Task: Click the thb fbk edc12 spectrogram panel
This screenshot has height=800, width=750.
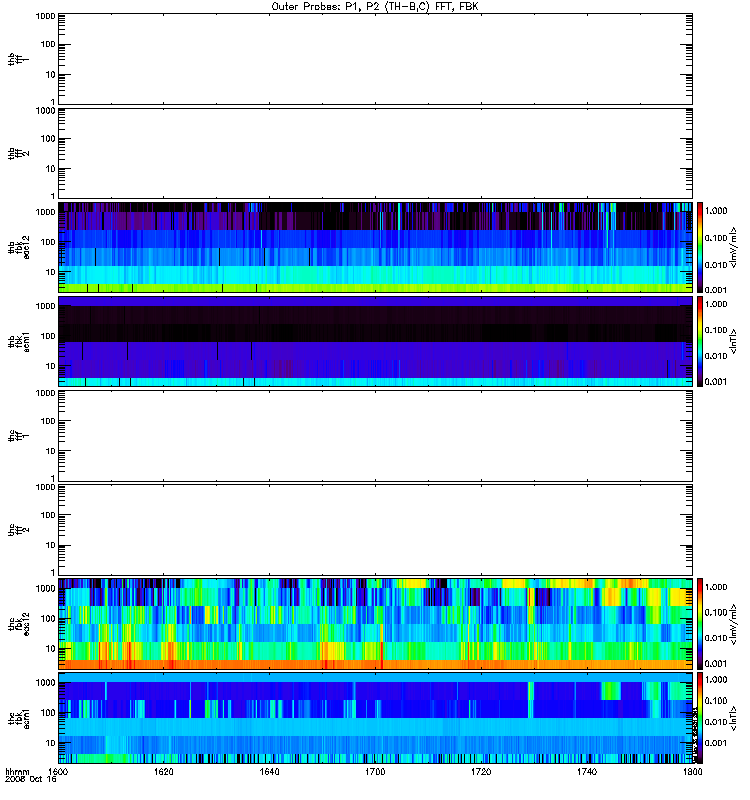Action: (375, 247)
